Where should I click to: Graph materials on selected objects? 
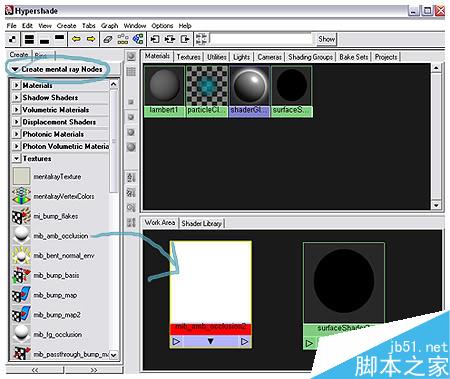click(x=138, y=39)
